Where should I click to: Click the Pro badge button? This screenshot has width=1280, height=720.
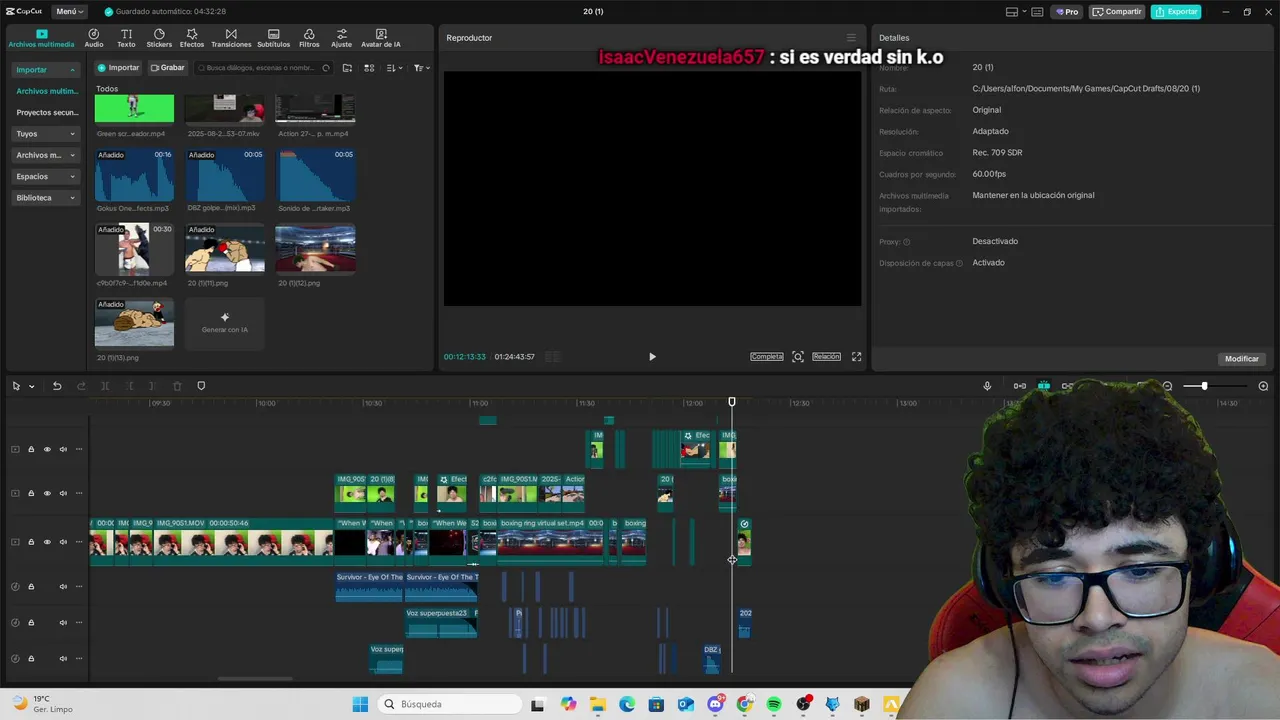(x=1067, y=12)
